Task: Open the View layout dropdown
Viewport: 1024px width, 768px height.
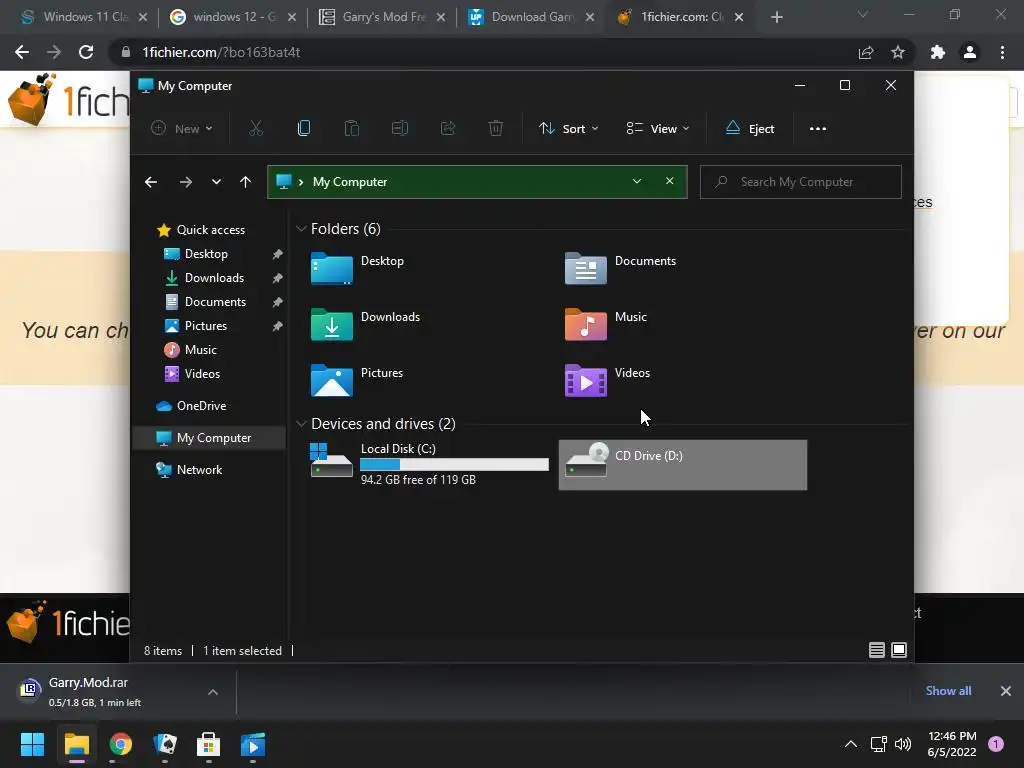Action: (x=658, y=129)
